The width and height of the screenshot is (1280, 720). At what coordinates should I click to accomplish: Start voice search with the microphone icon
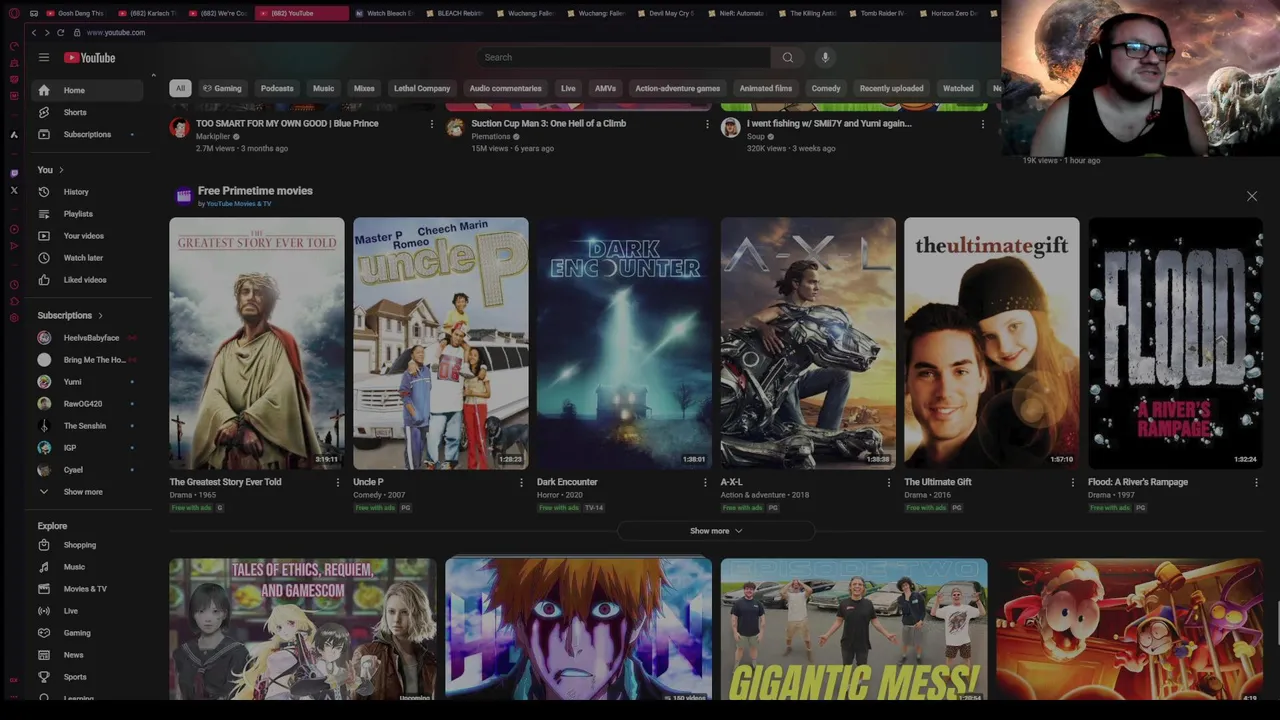coord(825,57)
